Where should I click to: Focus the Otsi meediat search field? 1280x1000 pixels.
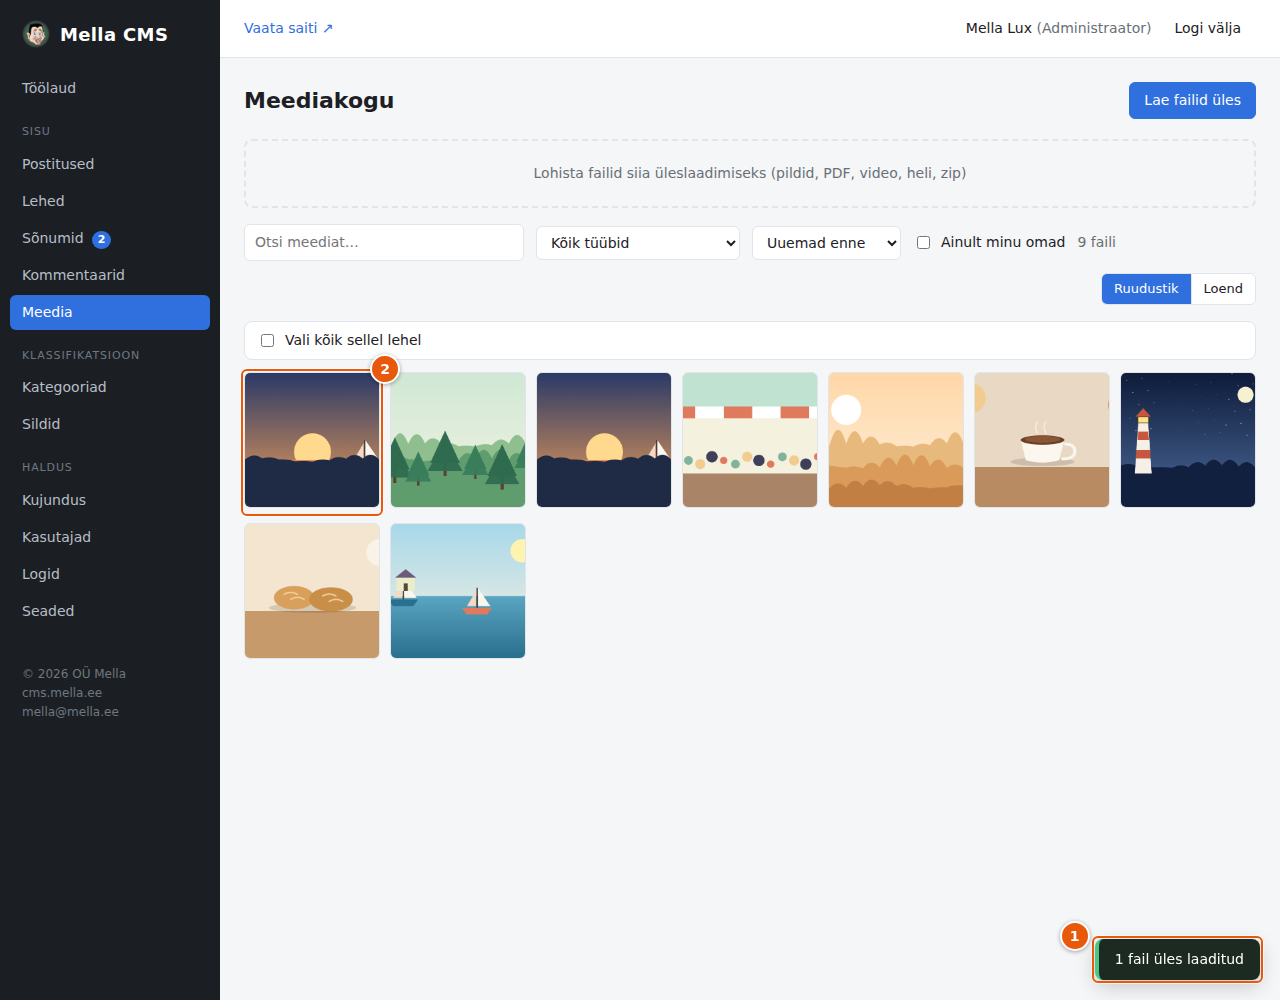(x=384, y=242)
